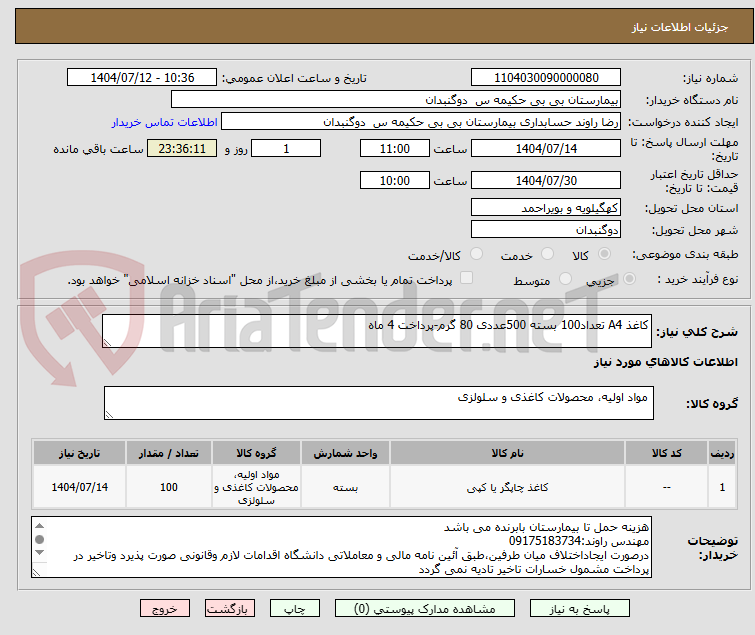Click the deadline hour field 11:00
Screen dimensions: 755x635
click(x=394, y=148)
